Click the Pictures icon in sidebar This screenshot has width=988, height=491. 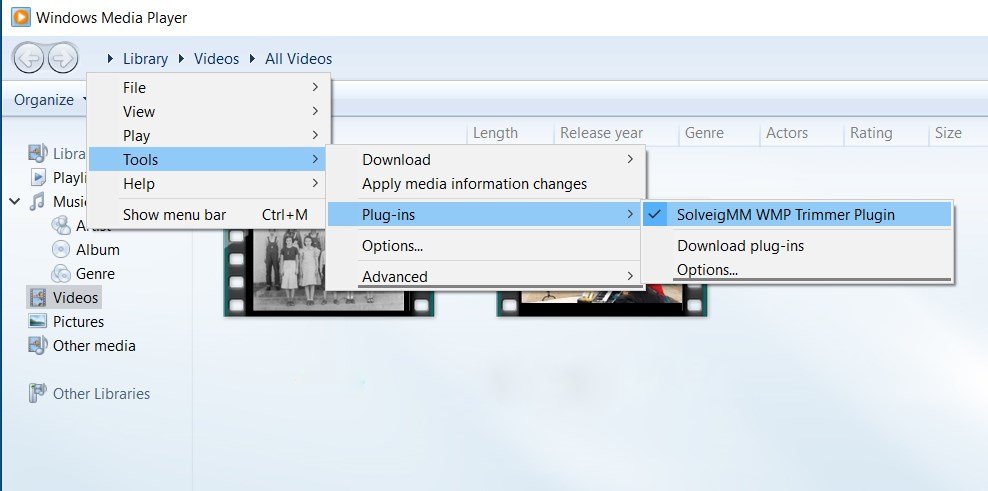(x=38, y=321)
